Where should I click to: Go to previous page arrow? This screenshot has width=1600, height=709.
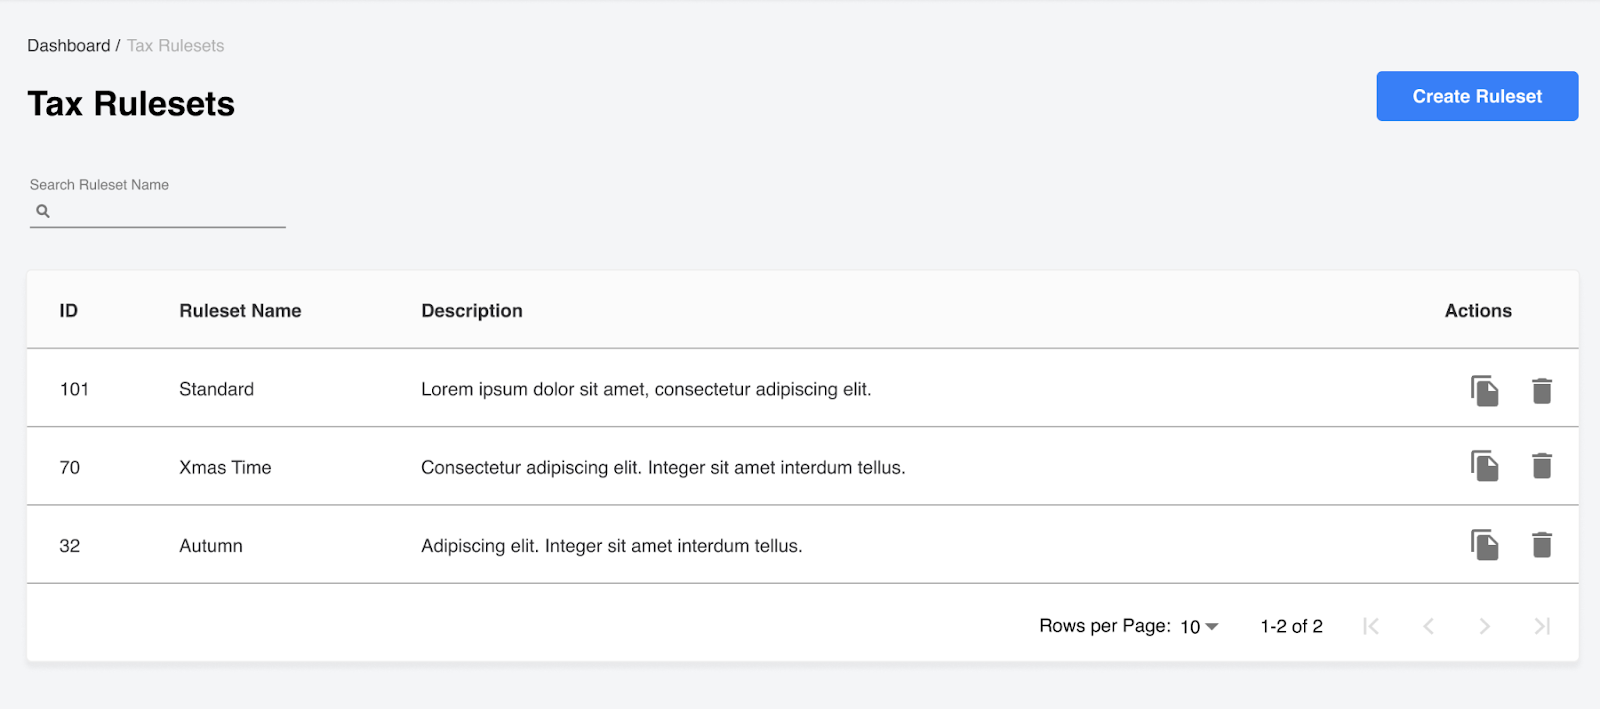point(1428,626)
